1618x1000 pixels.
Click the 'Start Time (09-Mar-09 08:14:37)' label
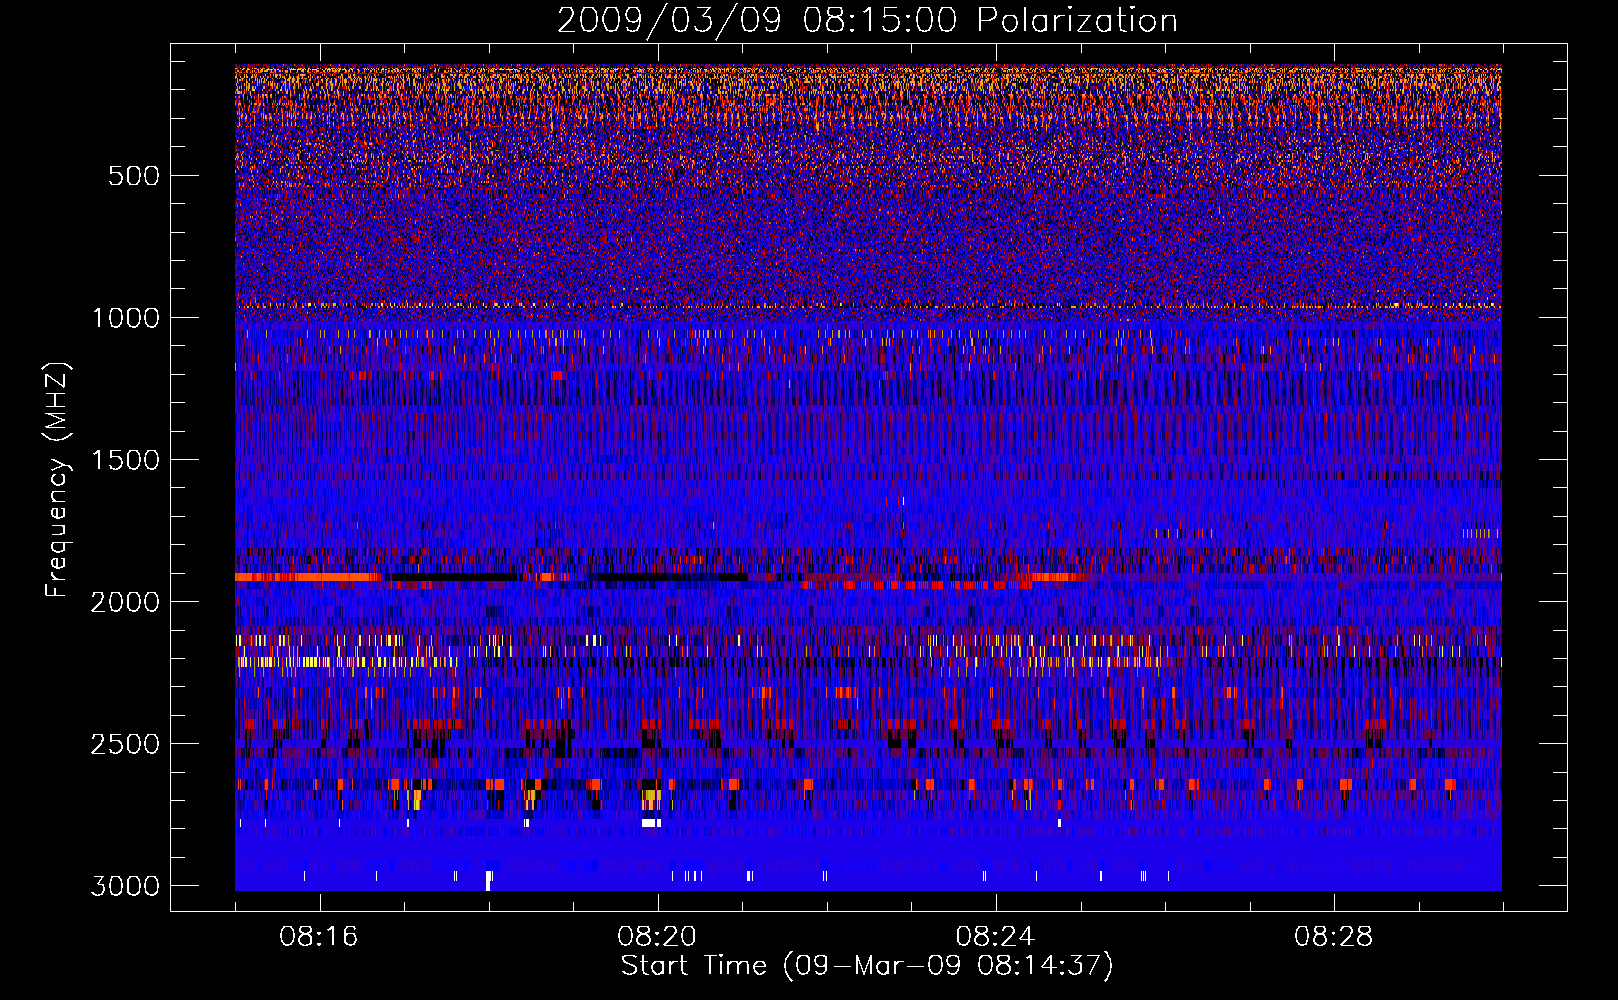click(x=867, y=966)
